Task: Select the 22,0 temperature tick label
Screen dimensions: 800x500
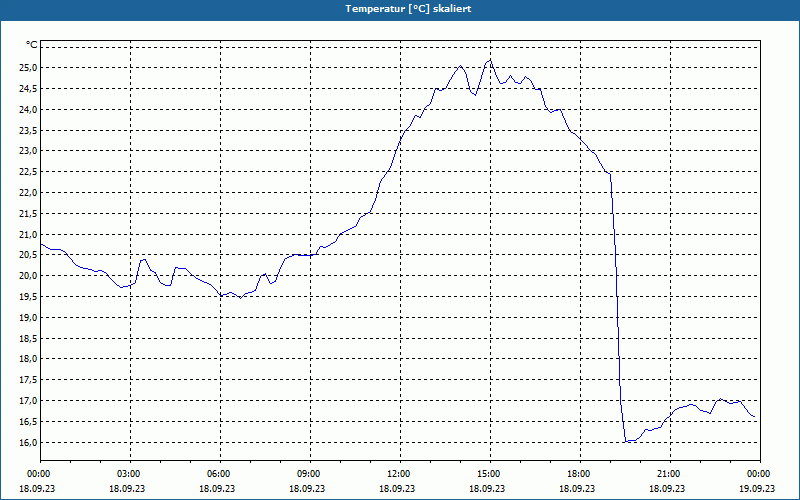Action: point(29,192)
